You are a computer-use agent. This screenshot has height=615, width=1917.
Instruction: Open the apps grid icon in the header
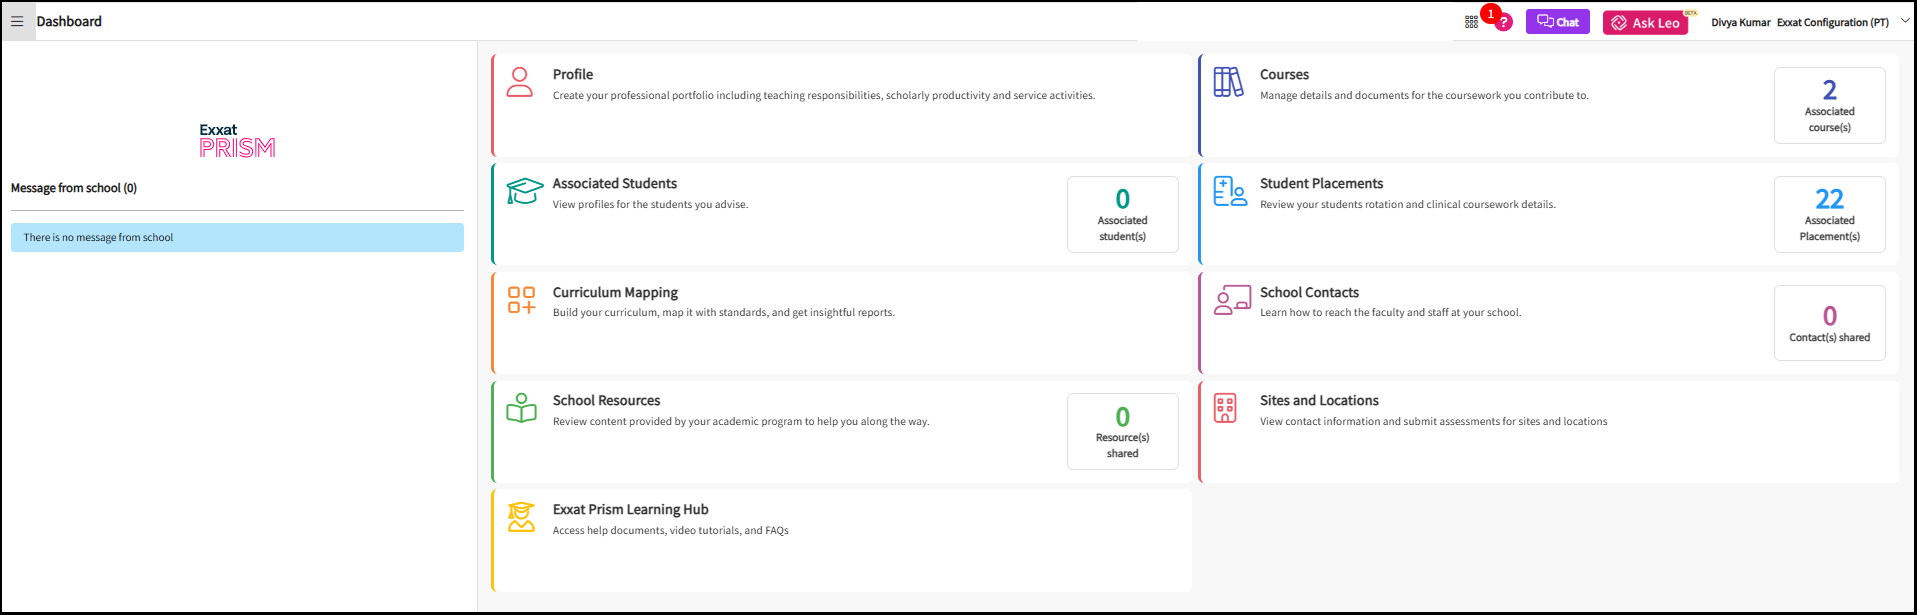click(1471, 20)
